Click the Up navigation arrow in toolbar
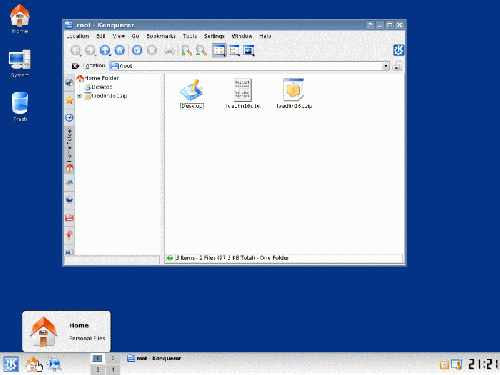The image size is (500, 375). [x=105, y=51]
